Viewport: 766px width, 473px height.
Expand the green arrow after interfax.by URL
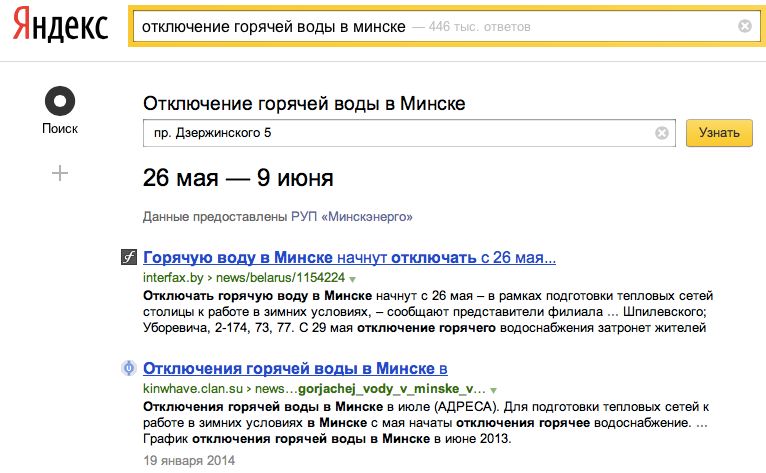(353, 277)
